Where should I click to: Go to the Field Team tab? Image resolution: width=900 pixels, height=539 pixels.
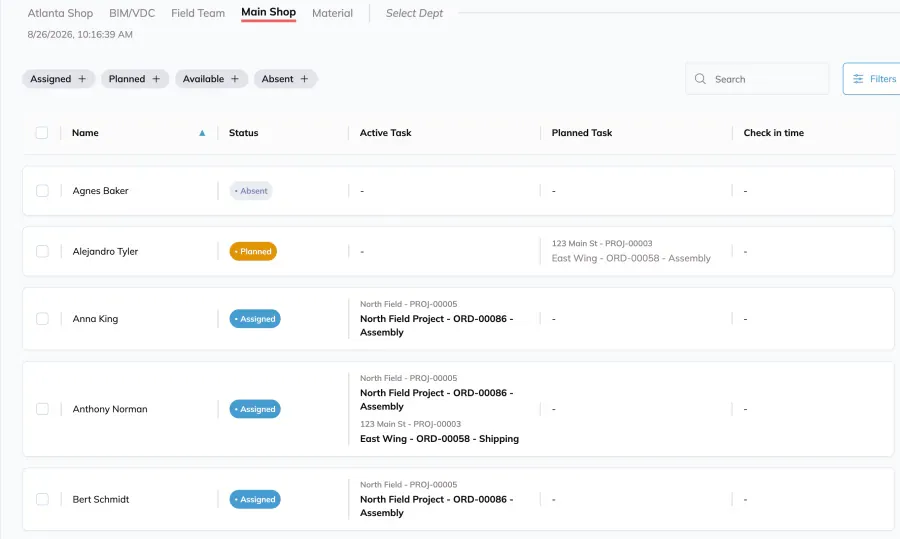pyautogui.click(x=198, y=13)
